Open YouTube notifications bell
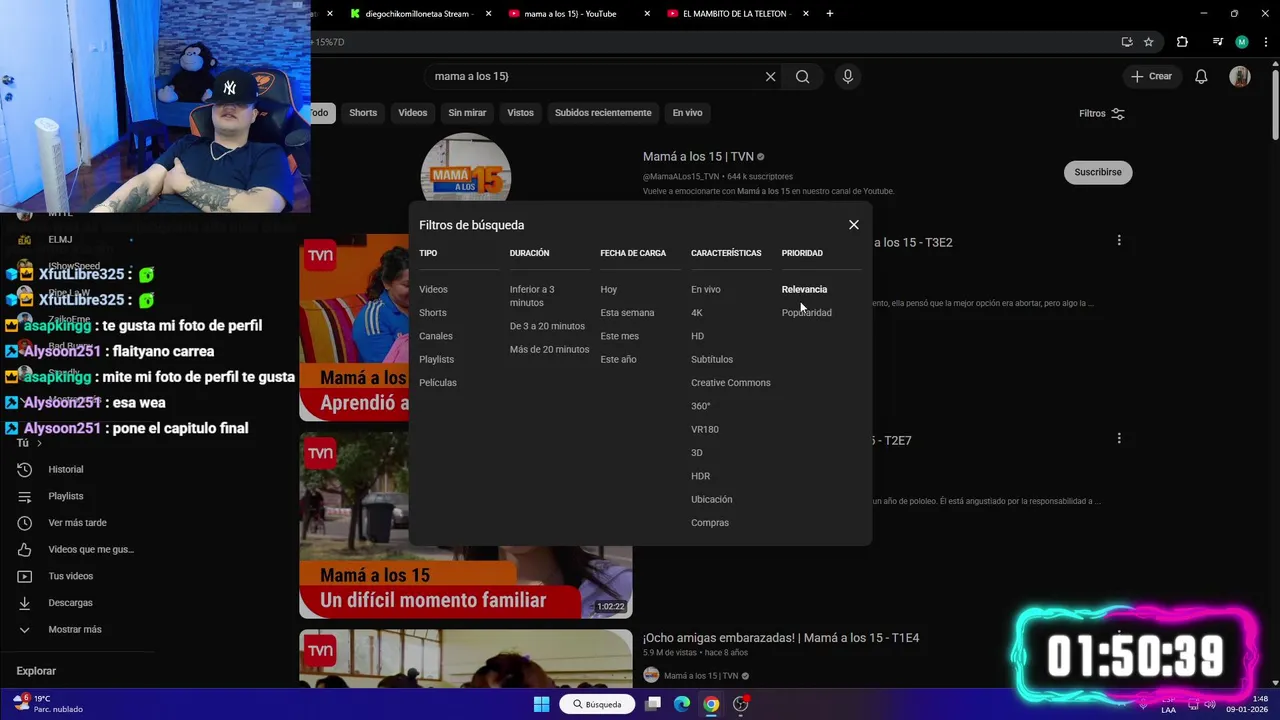Viewport: 1280px width, 720px height. 1201,76
